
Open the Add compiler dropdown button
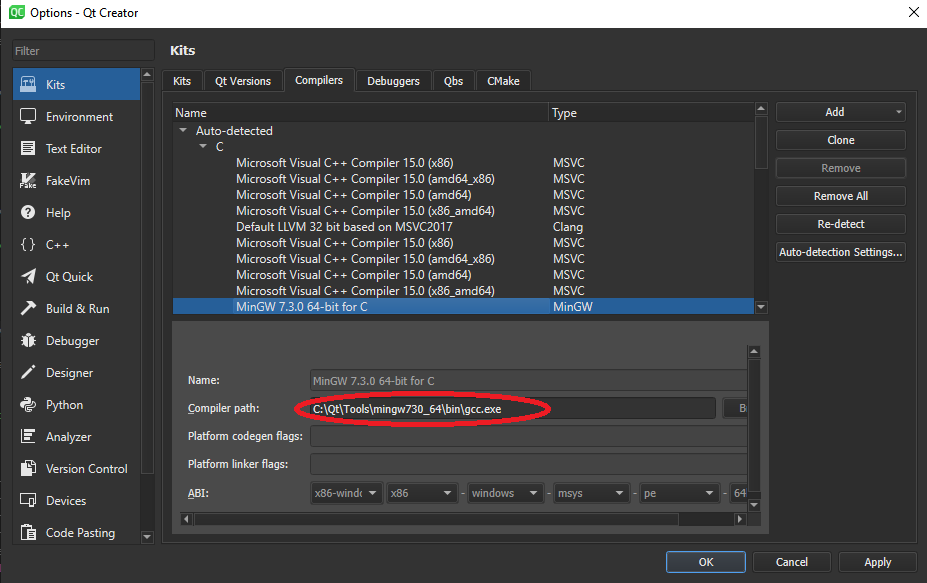pyautogui.click(x=841, y=112)
